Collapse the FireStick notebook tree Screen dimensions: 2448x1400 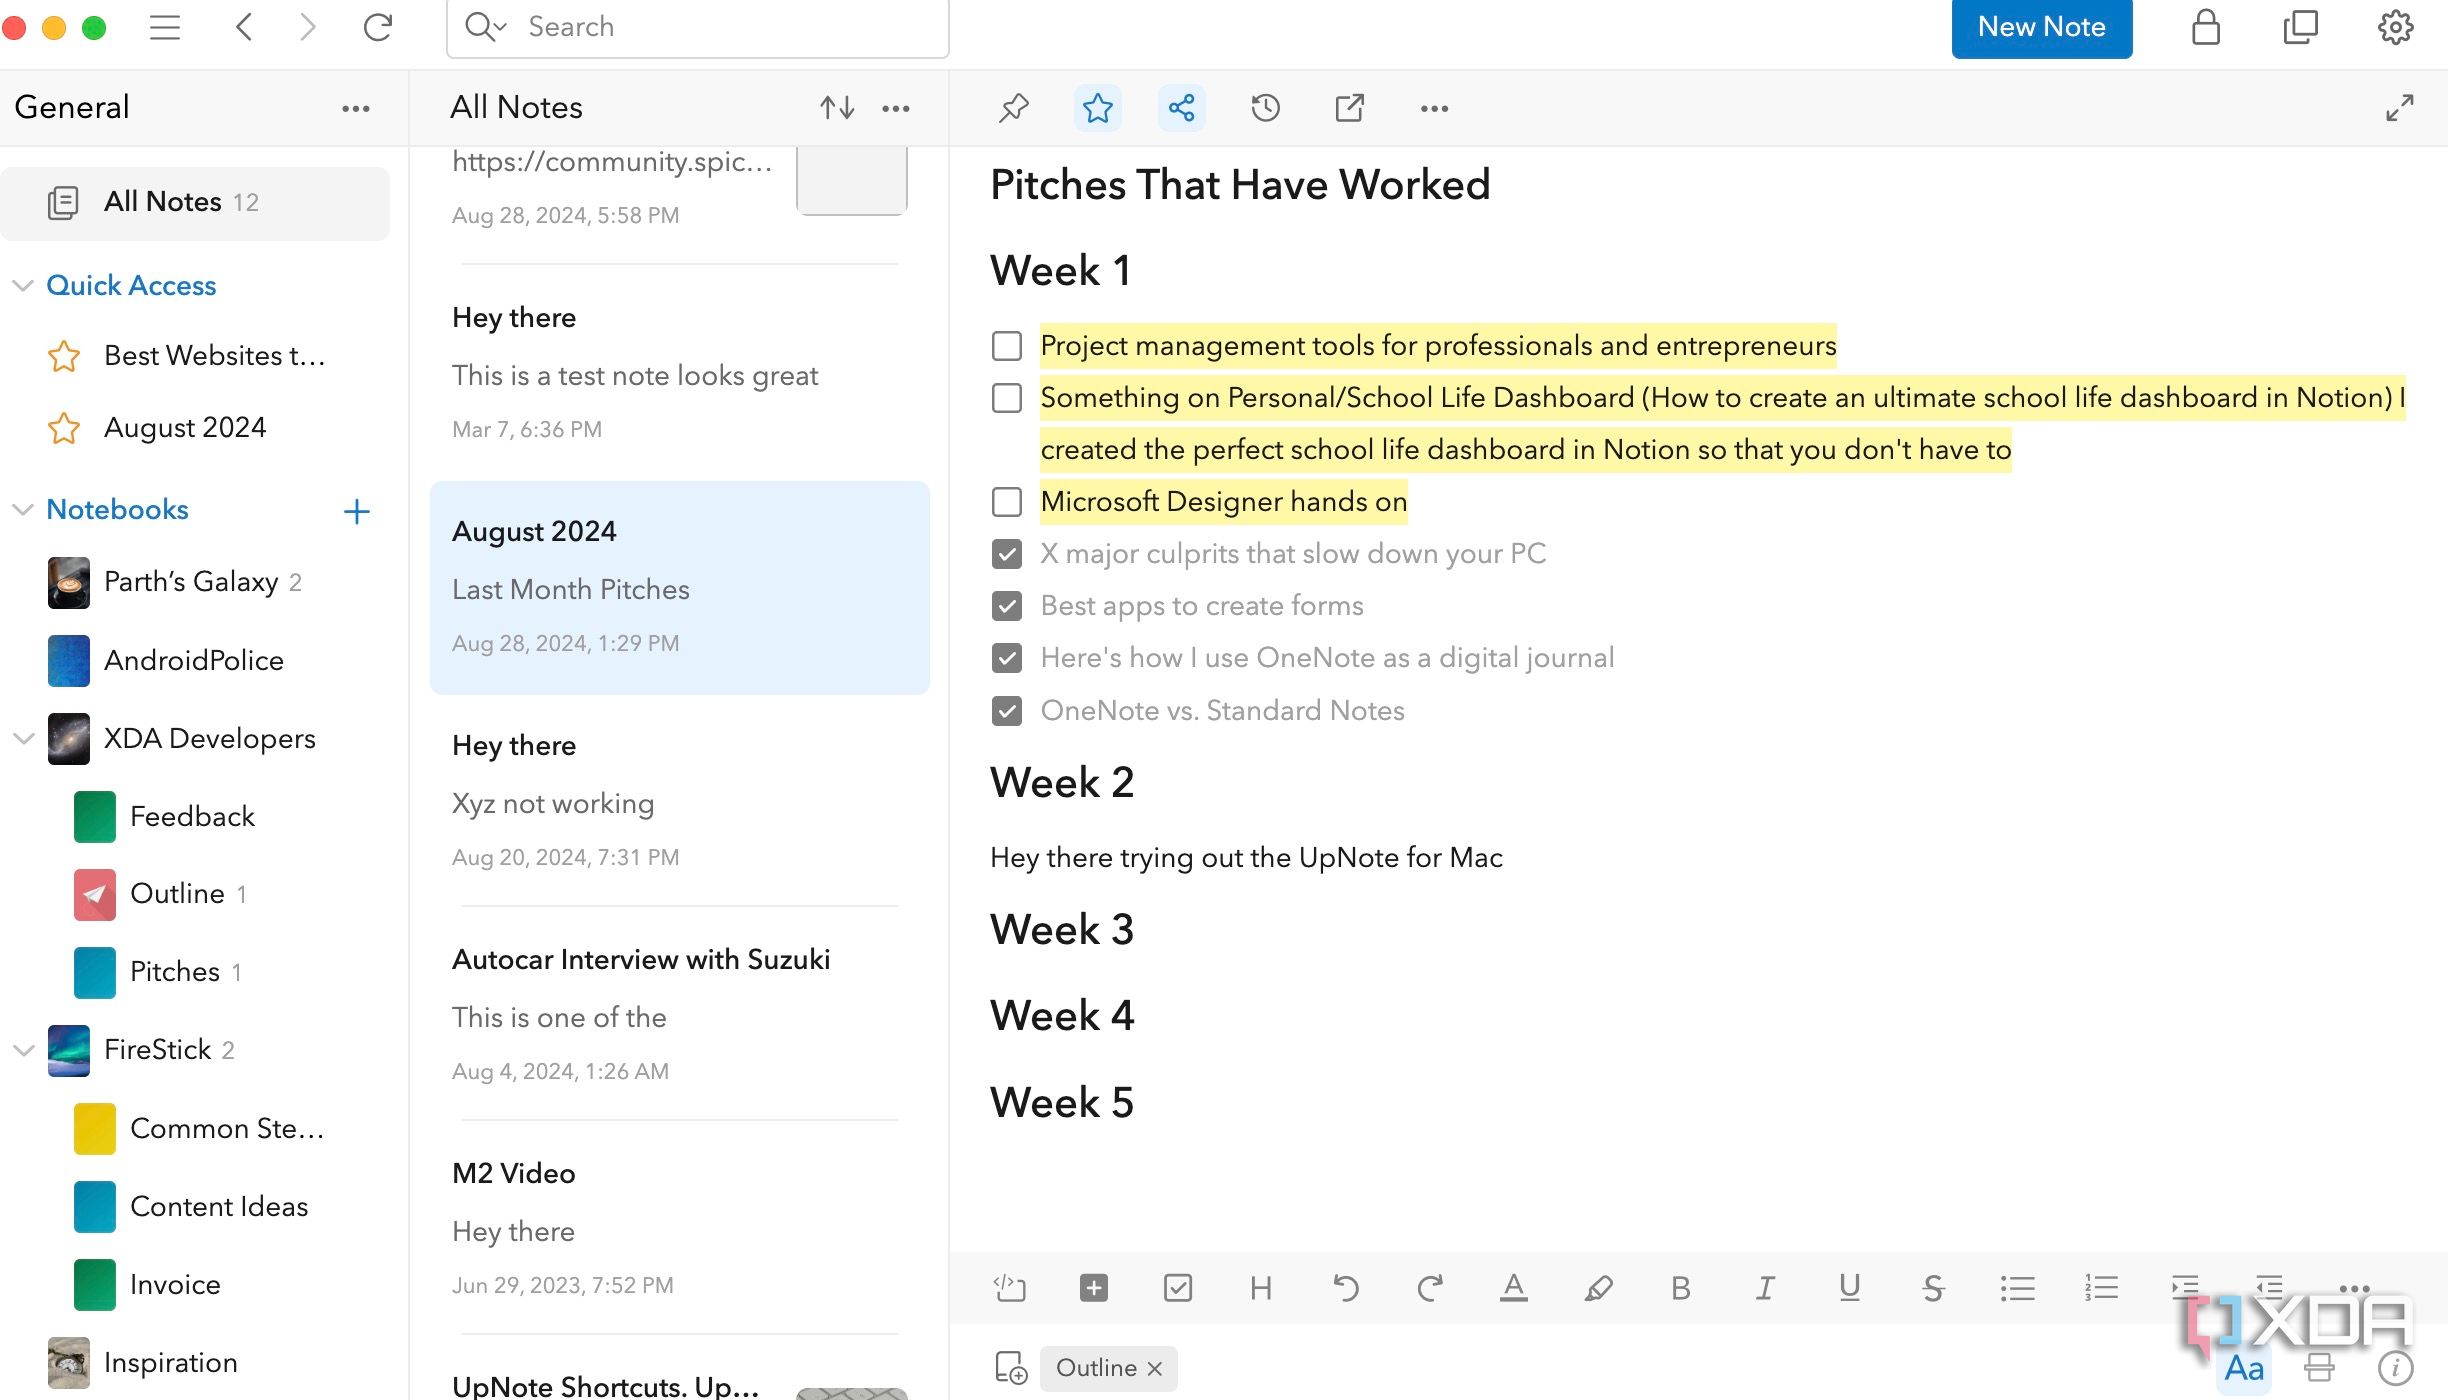[x=23, y=1050]
